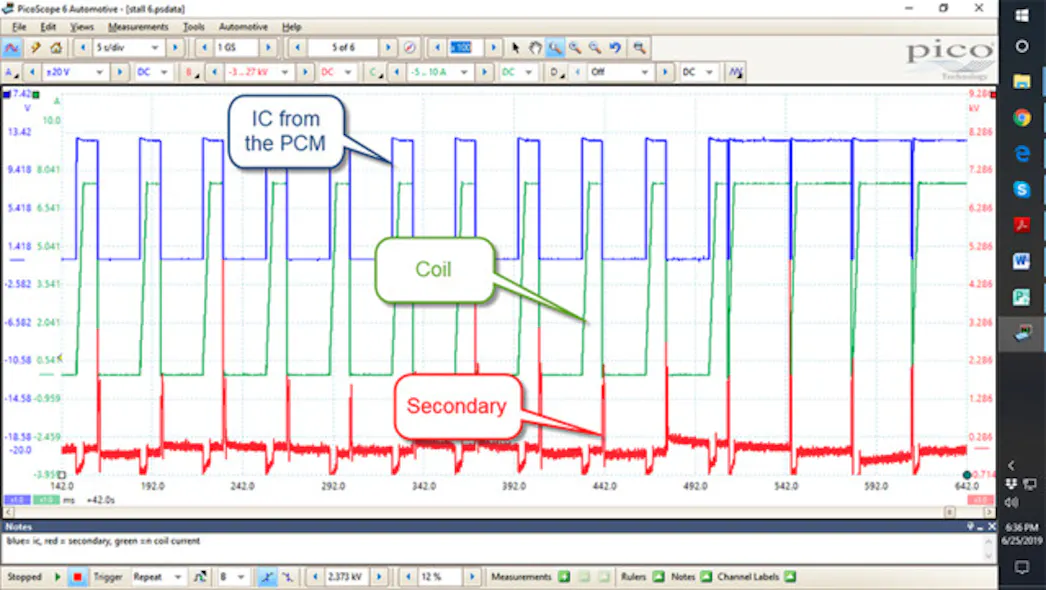Click the zoom in magnifier
The width and height of the screenshot is (1046, 590).
click(574, 48)
